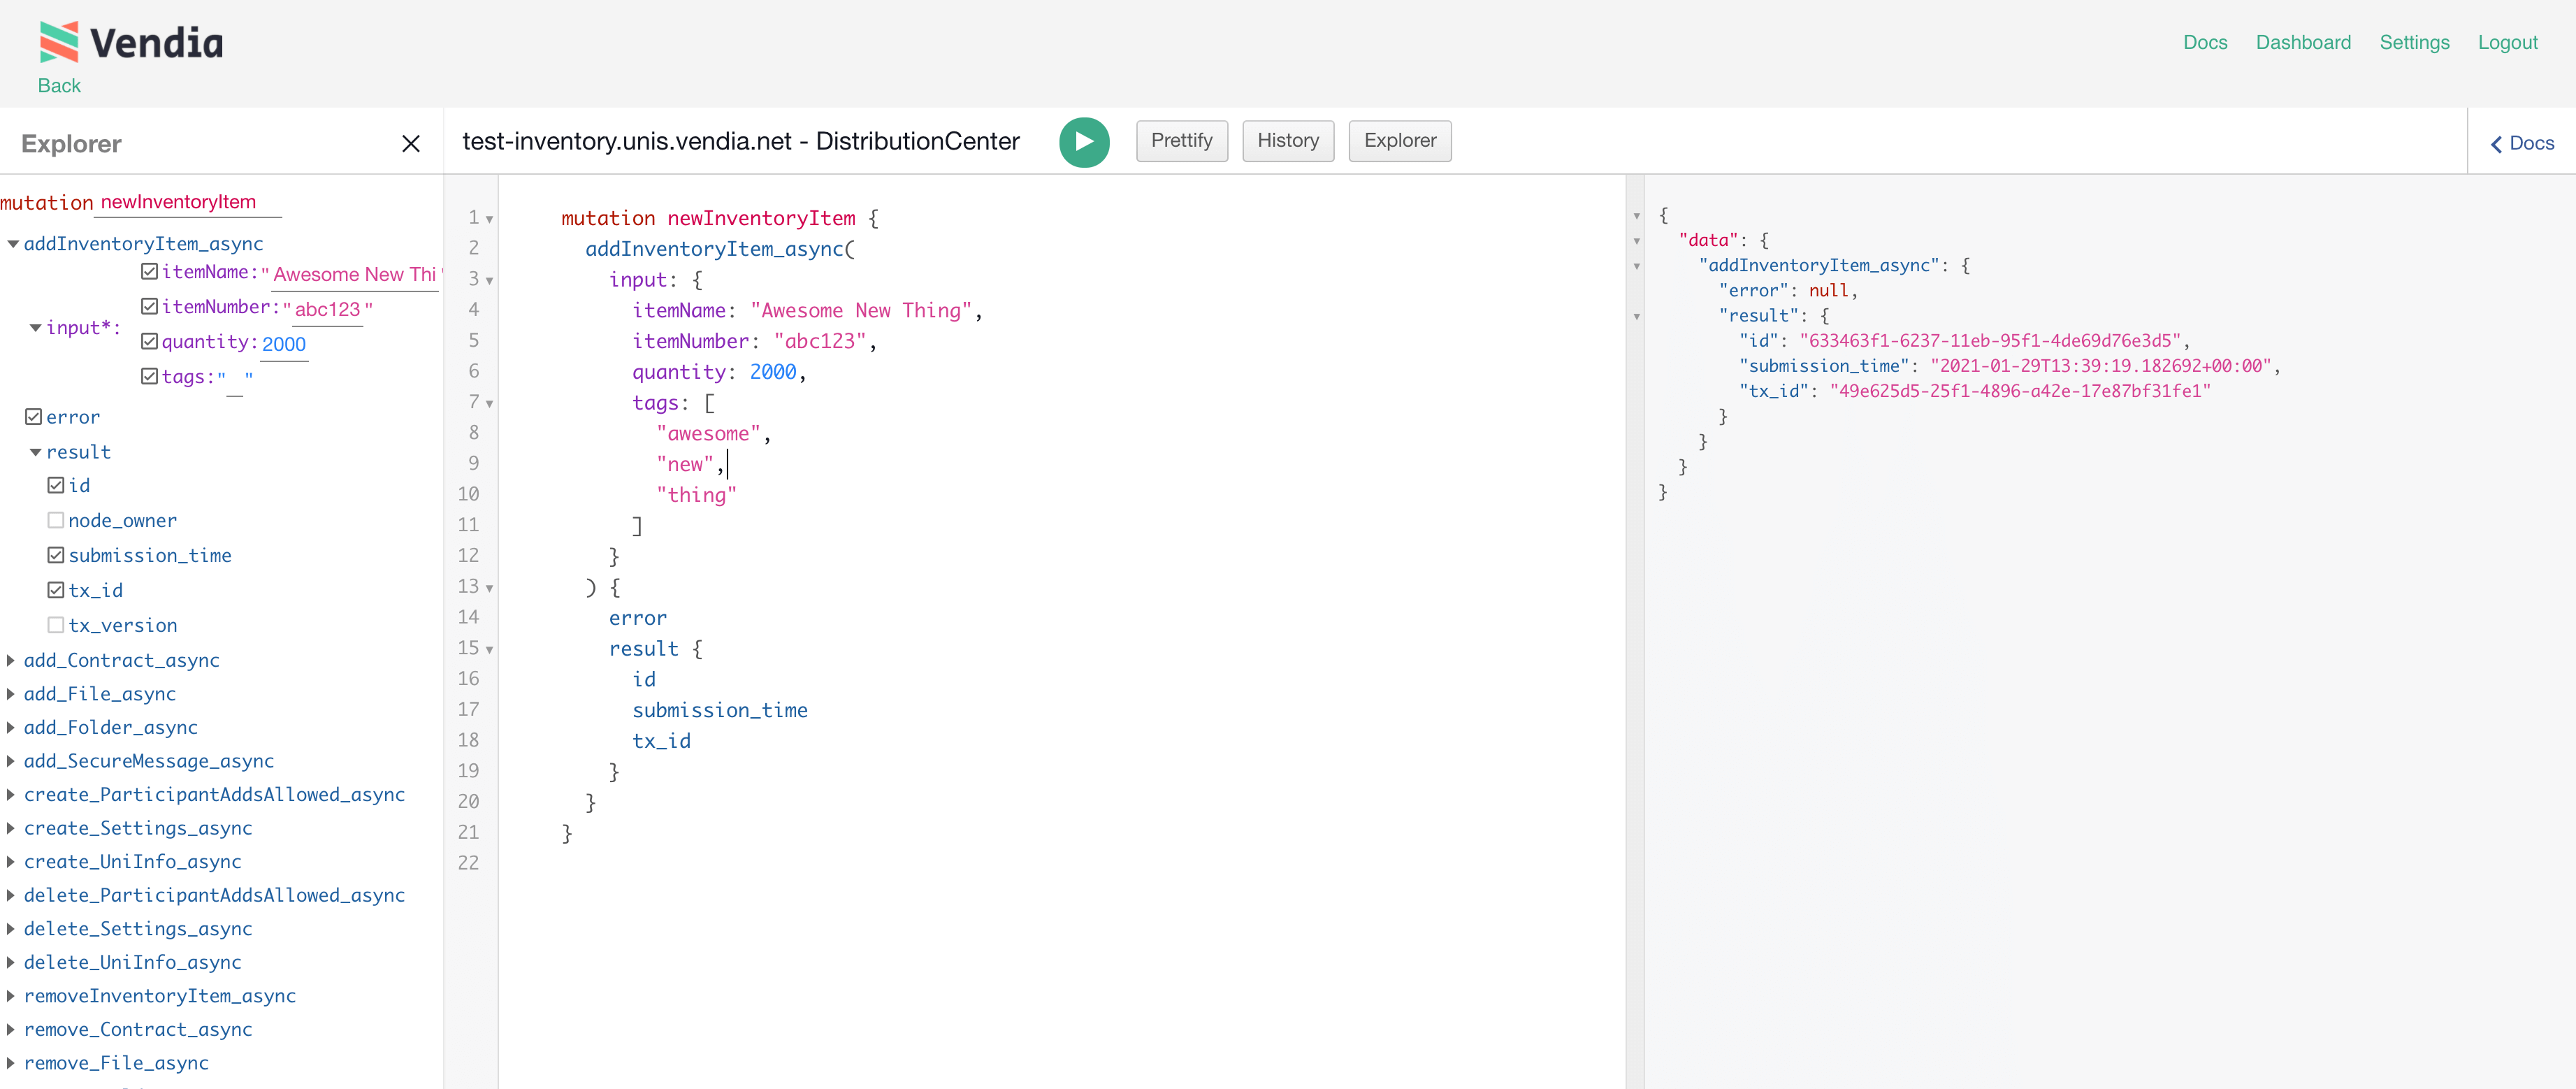Click submission_time field on editor line 17
The width and height of the screenshot is (2576, 1089).
[x=719, y=710]
